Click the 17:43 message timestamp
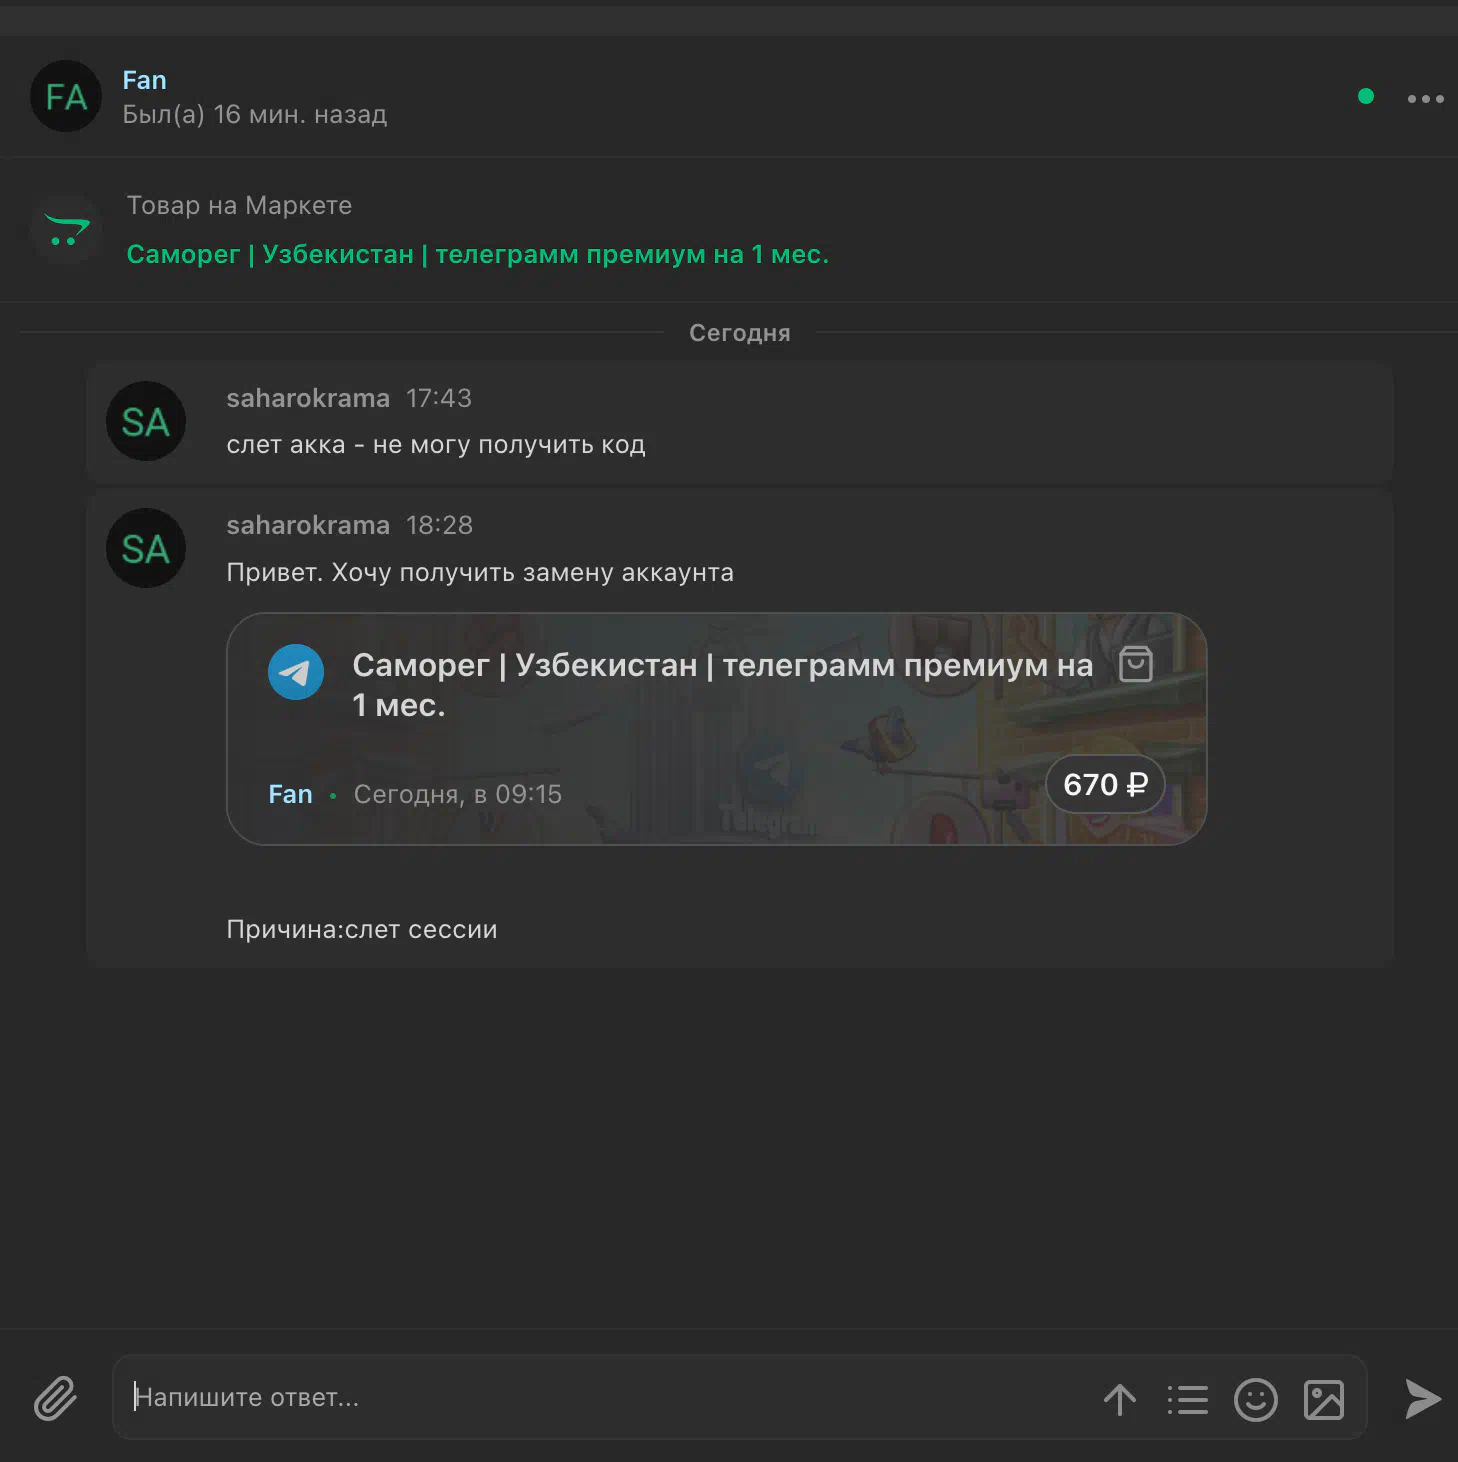 point(439,398)
